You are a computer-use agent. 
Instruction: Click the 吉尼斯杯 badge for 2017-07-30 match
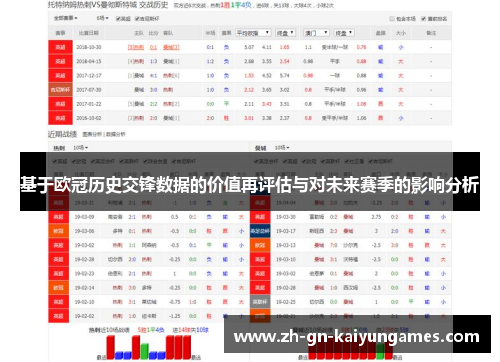pos(60,90)
